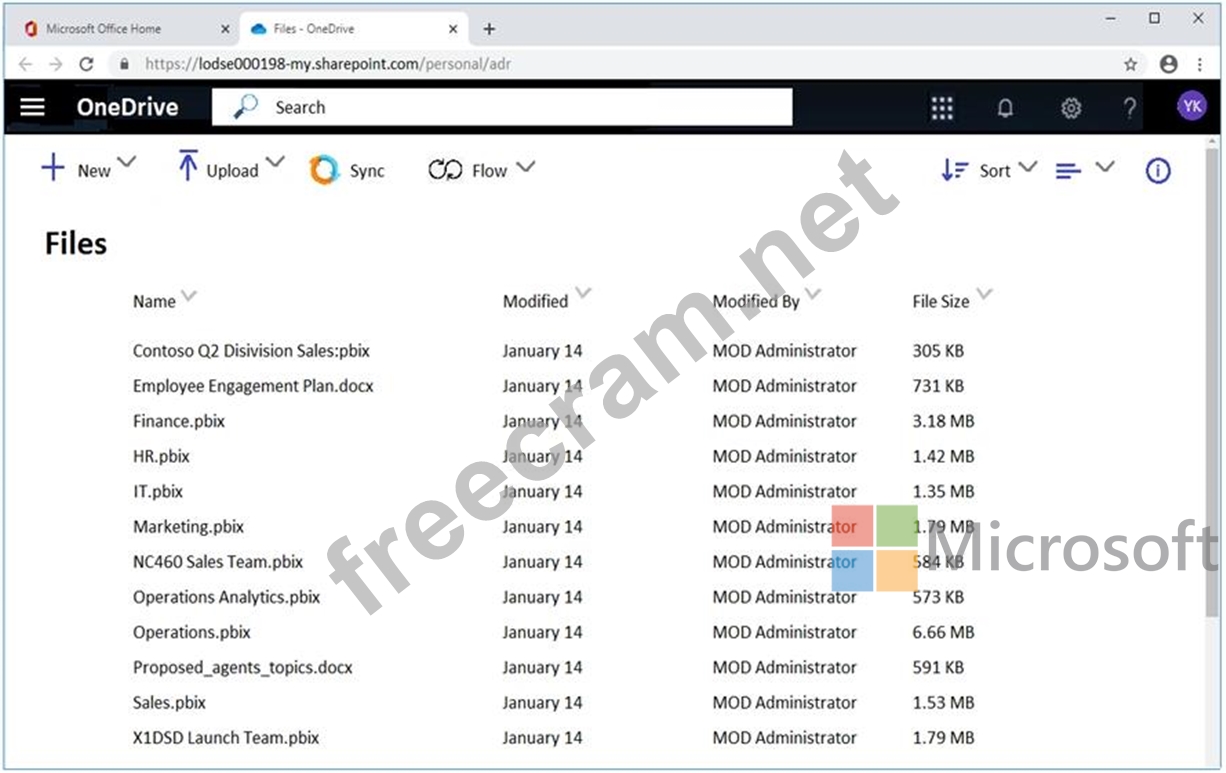Expand the Upload dropdown chevron
This screenshot has width=1226, height=773.
tap(274, 162)
